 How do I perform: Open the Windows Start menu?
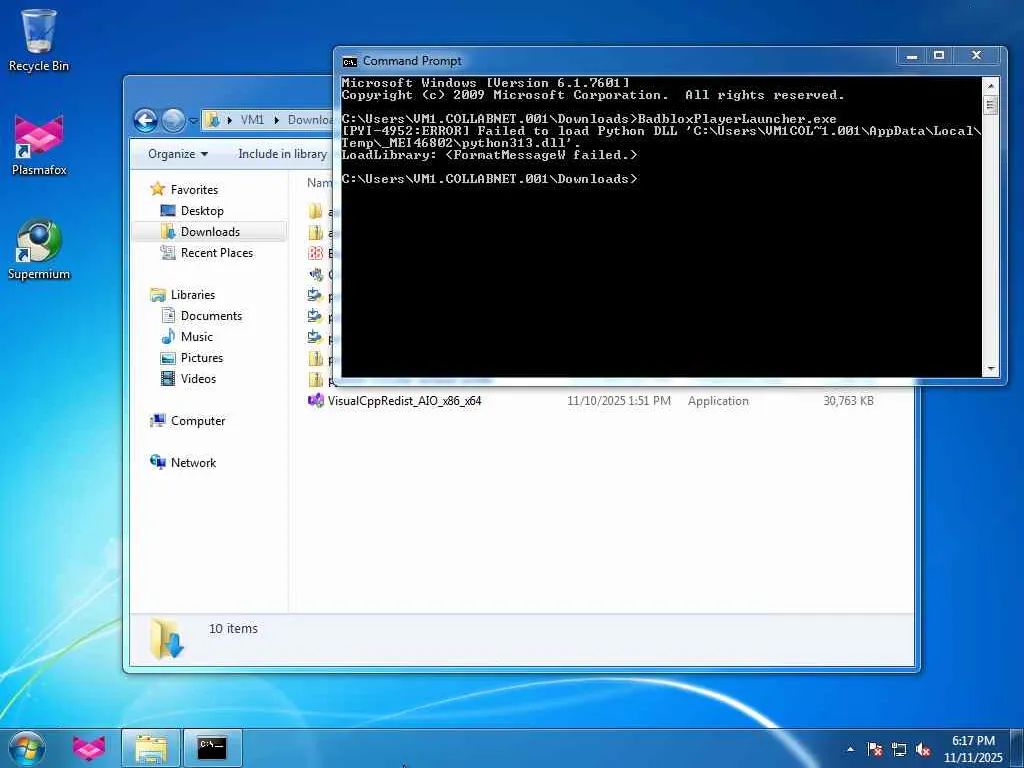click(x=27, y=748)
